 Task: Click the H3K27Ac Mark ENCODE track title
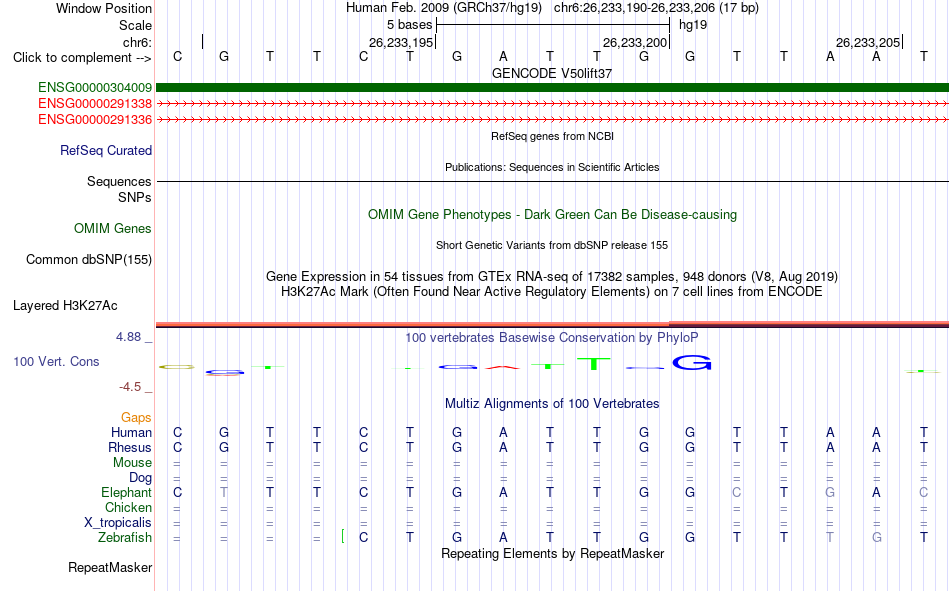coord(552,292)
